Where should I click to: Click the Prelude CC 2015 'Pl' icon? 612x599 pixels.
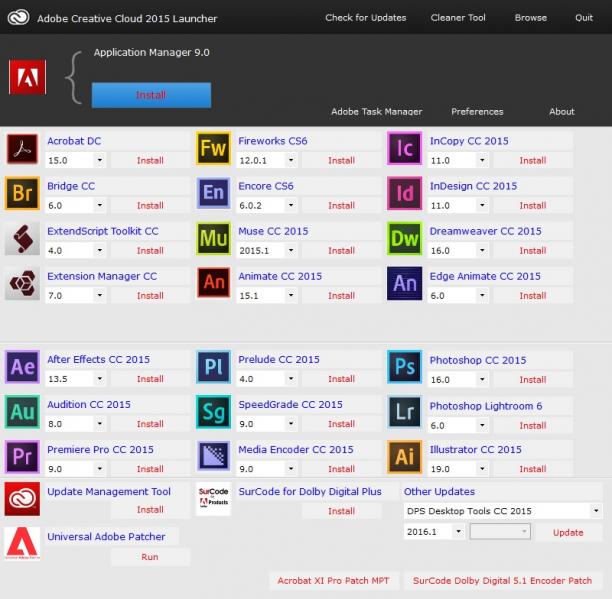[x=213, y=367]
